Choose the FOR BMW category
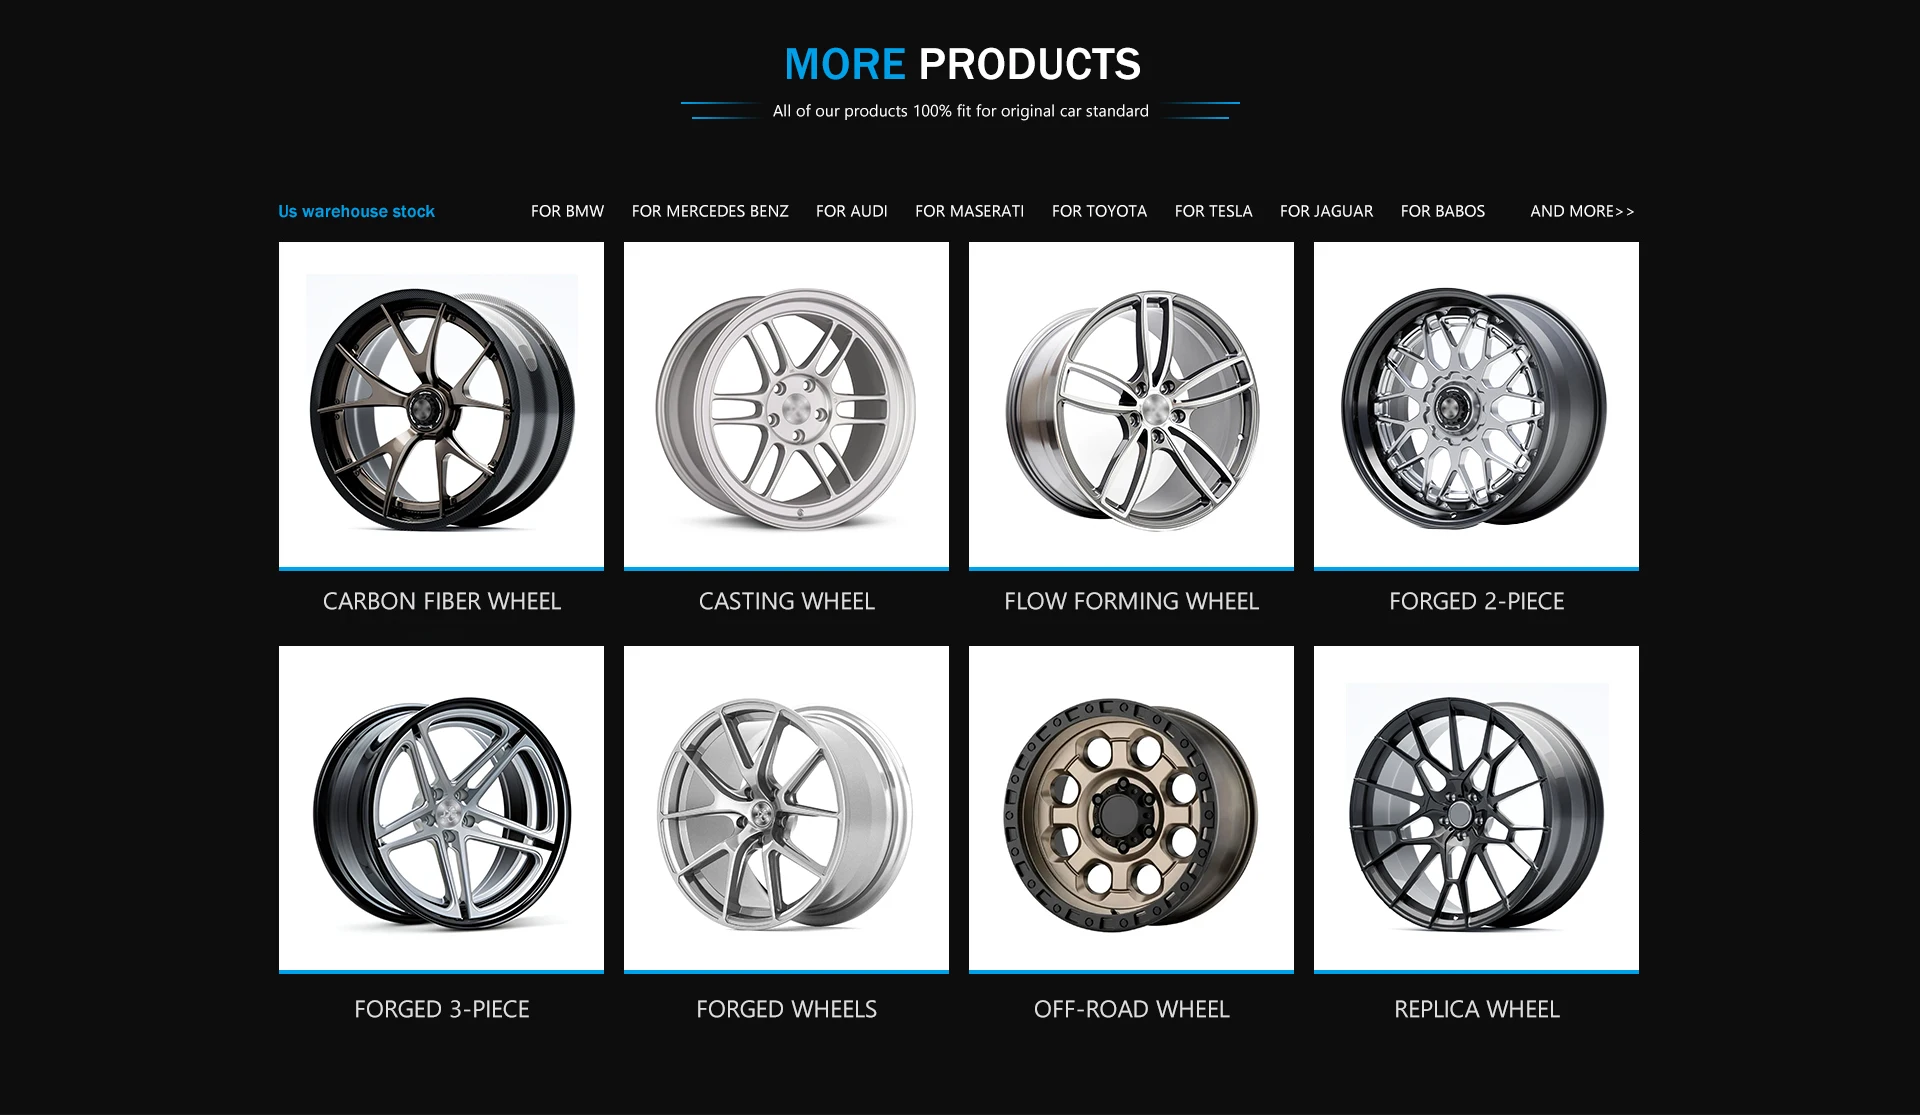1920x1115 pixels. point(567,211)
